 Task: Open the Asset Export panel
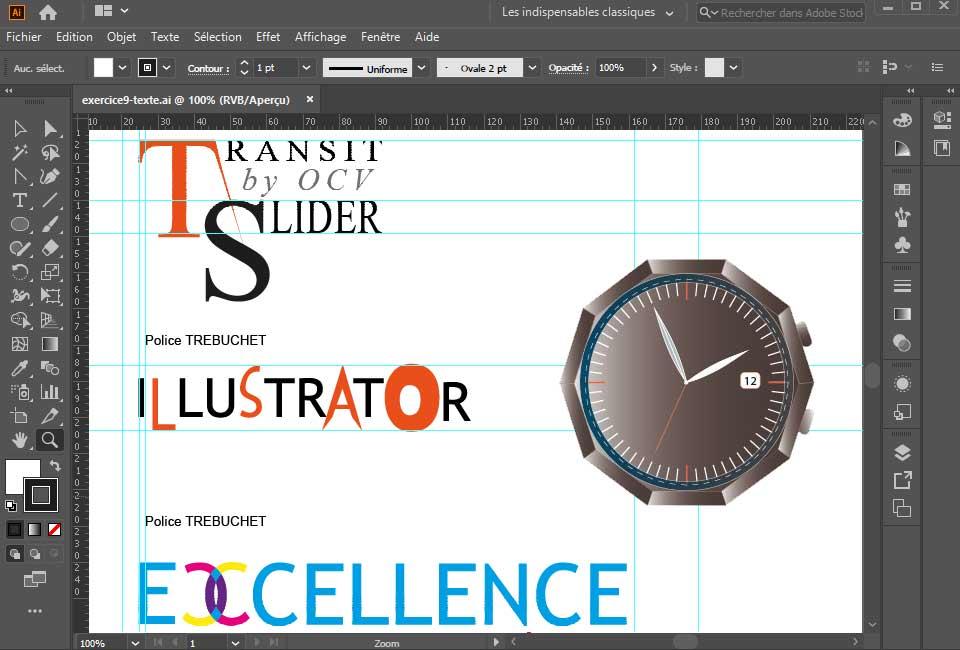(902, 480)
